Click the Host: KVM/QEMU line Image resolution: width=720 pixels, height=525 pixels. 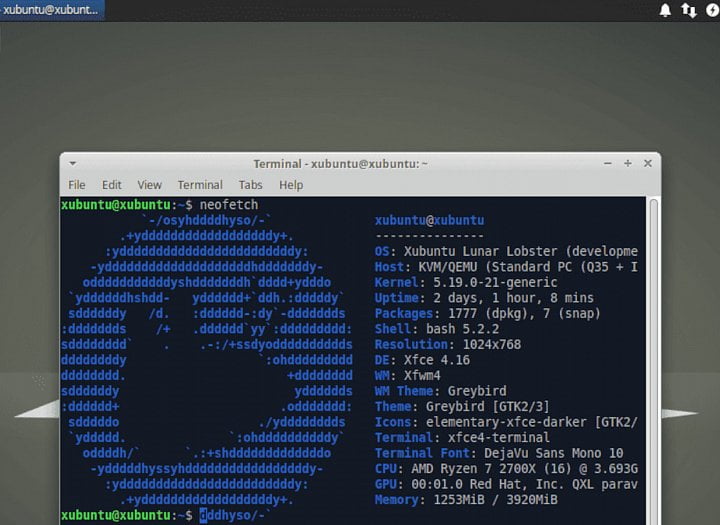[x=506, y=267]
